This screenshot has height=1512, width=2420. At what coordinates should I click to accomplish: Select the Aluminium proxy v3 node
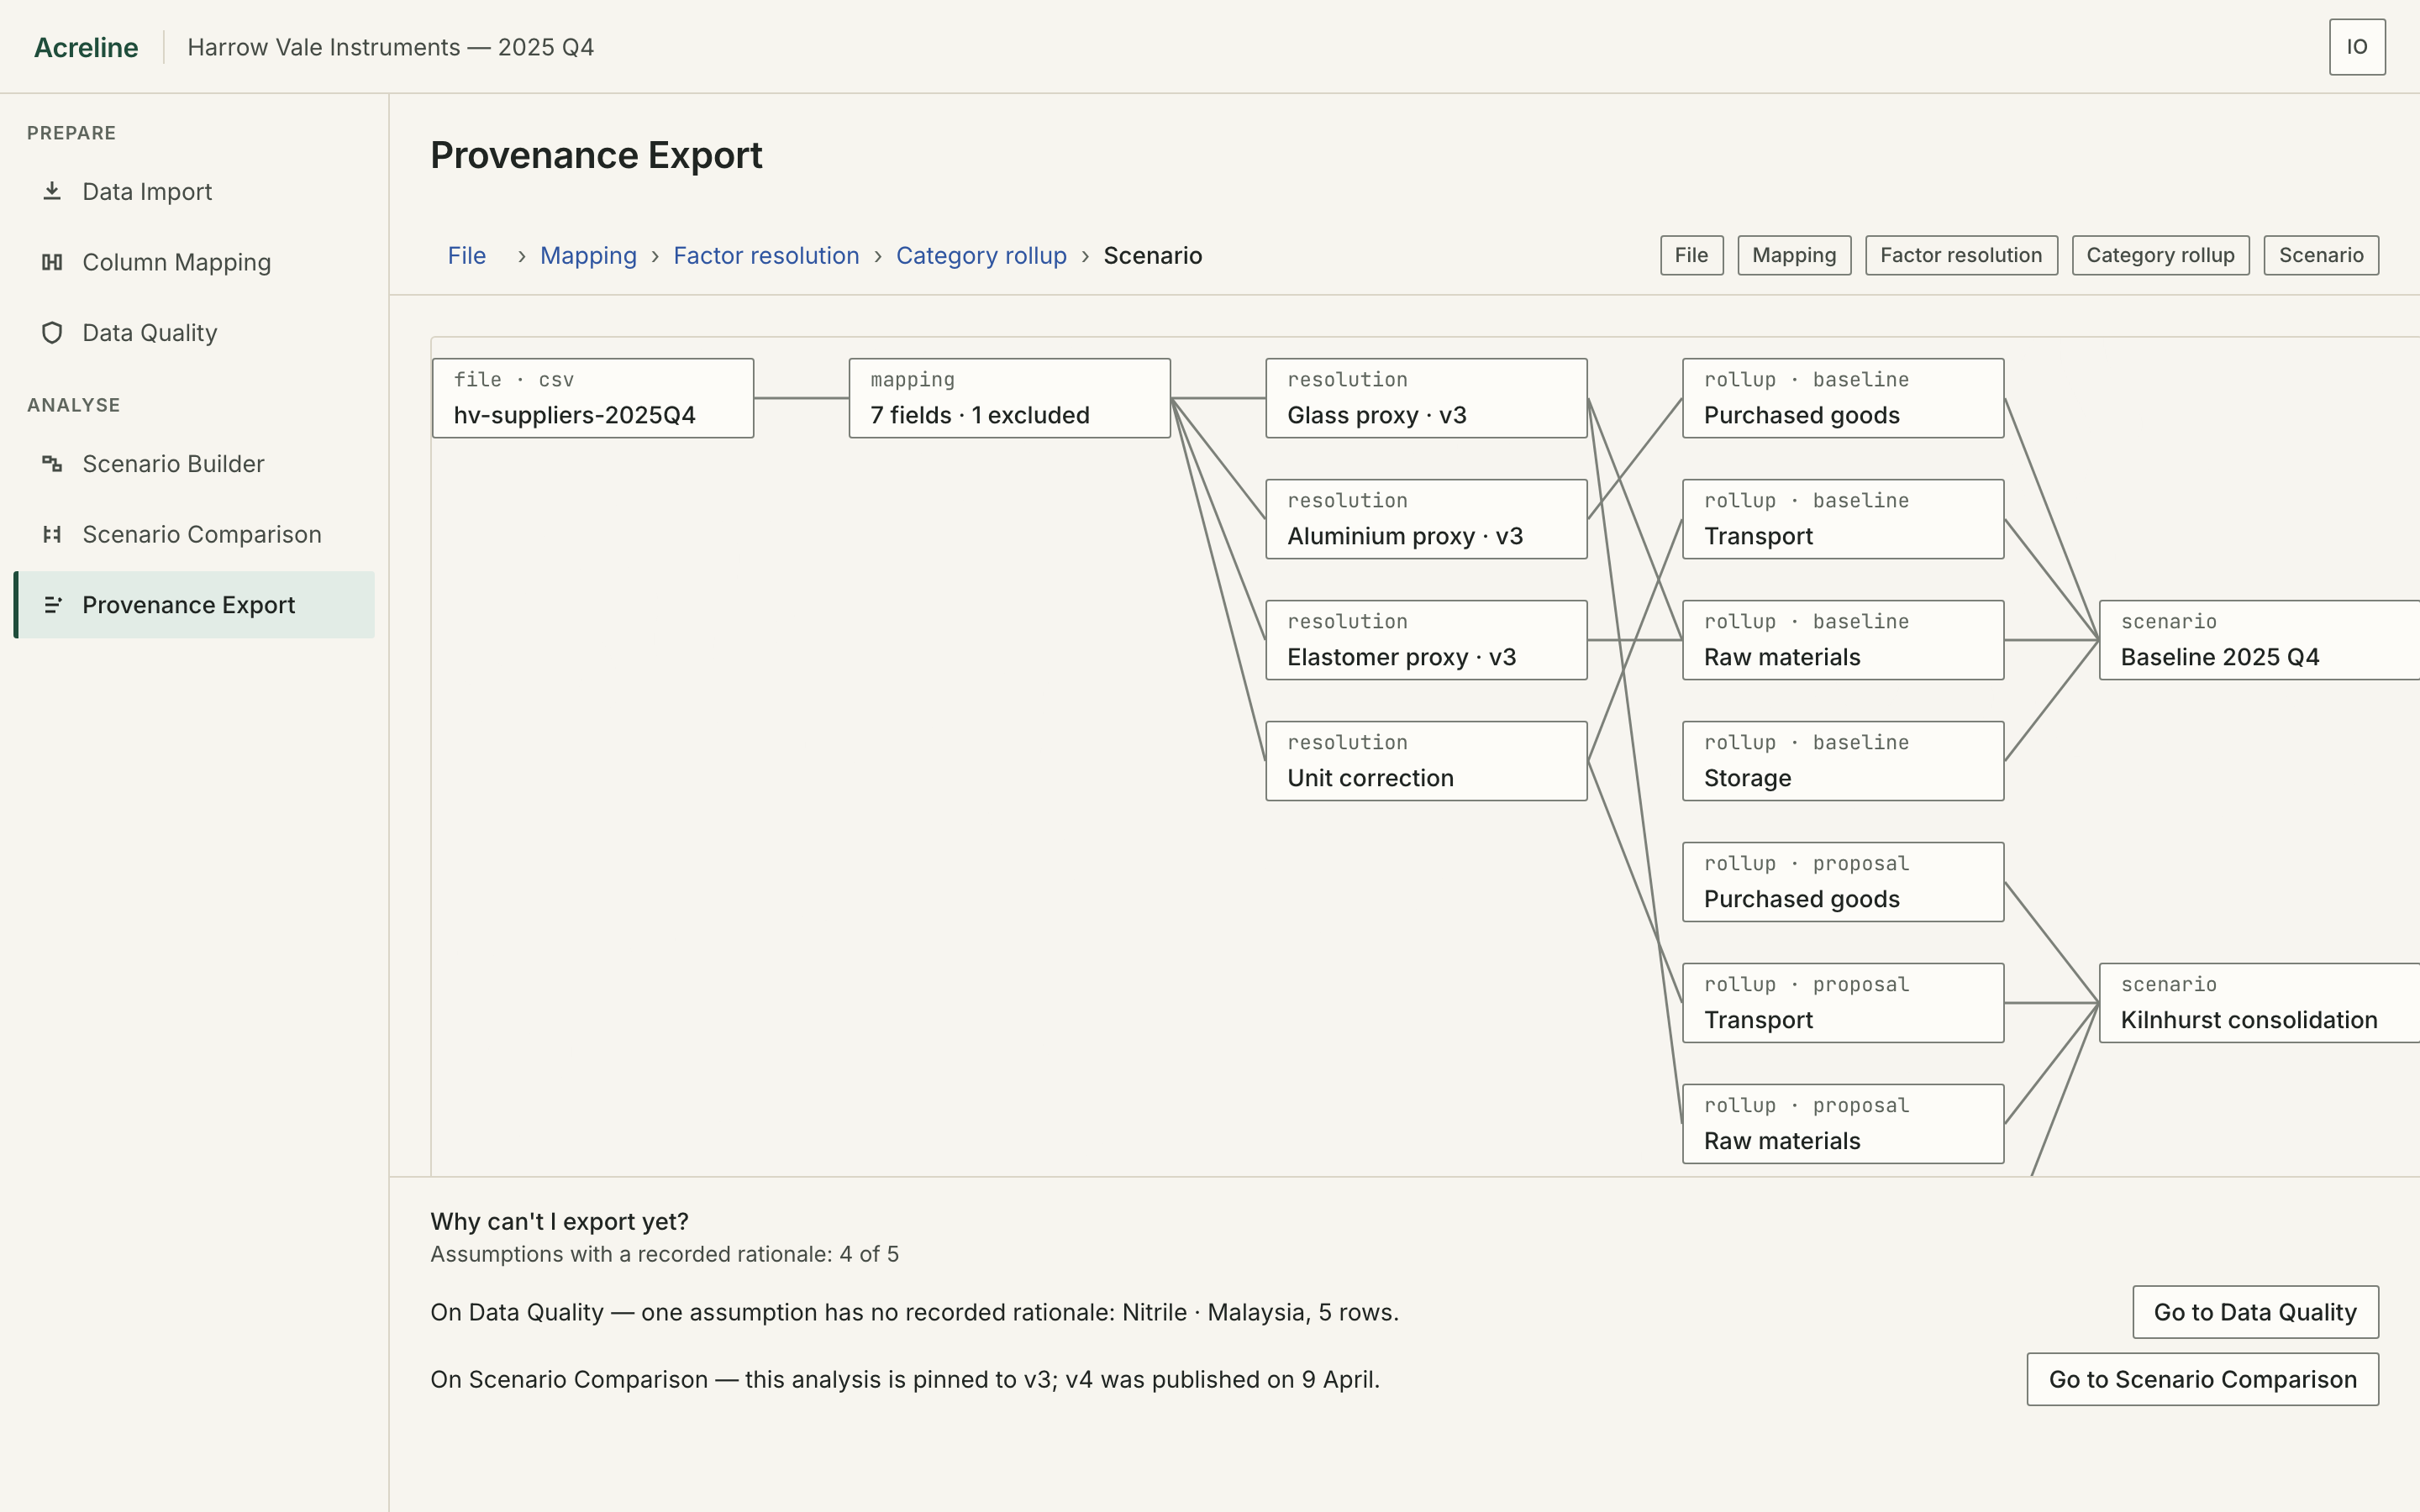point(1426,519)
